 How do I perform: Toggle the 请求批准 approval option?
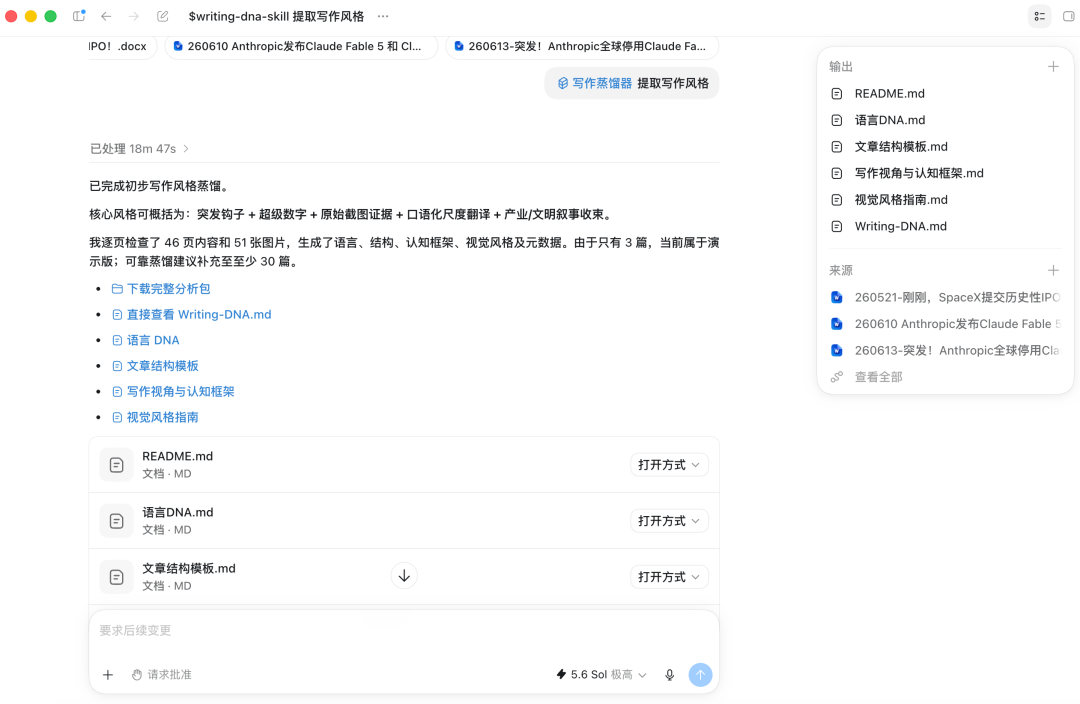coord(162,675)
